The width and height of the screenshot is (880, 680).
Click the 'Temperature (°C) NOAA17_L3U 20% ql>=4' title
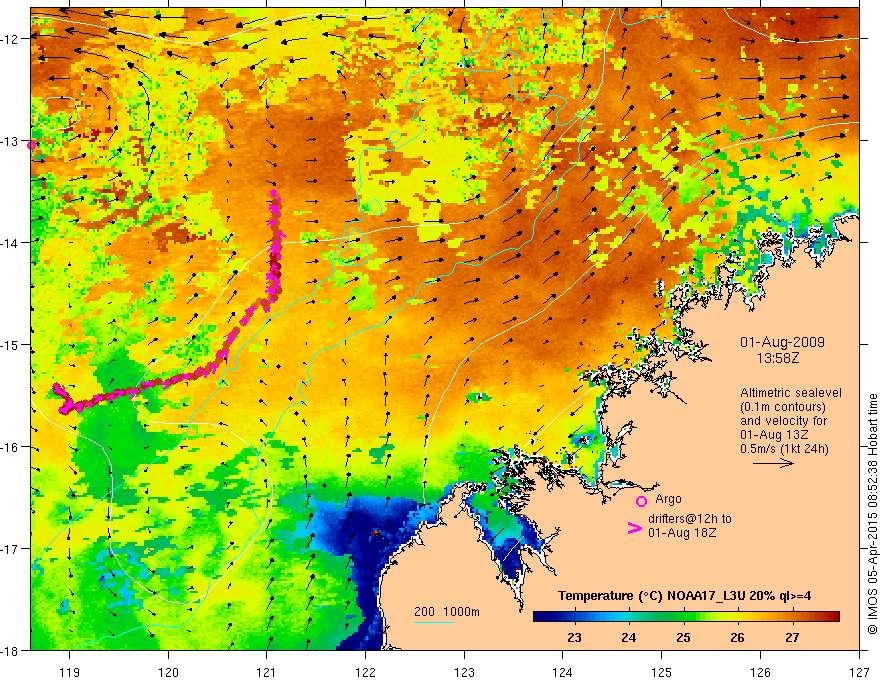click(684, 595)
